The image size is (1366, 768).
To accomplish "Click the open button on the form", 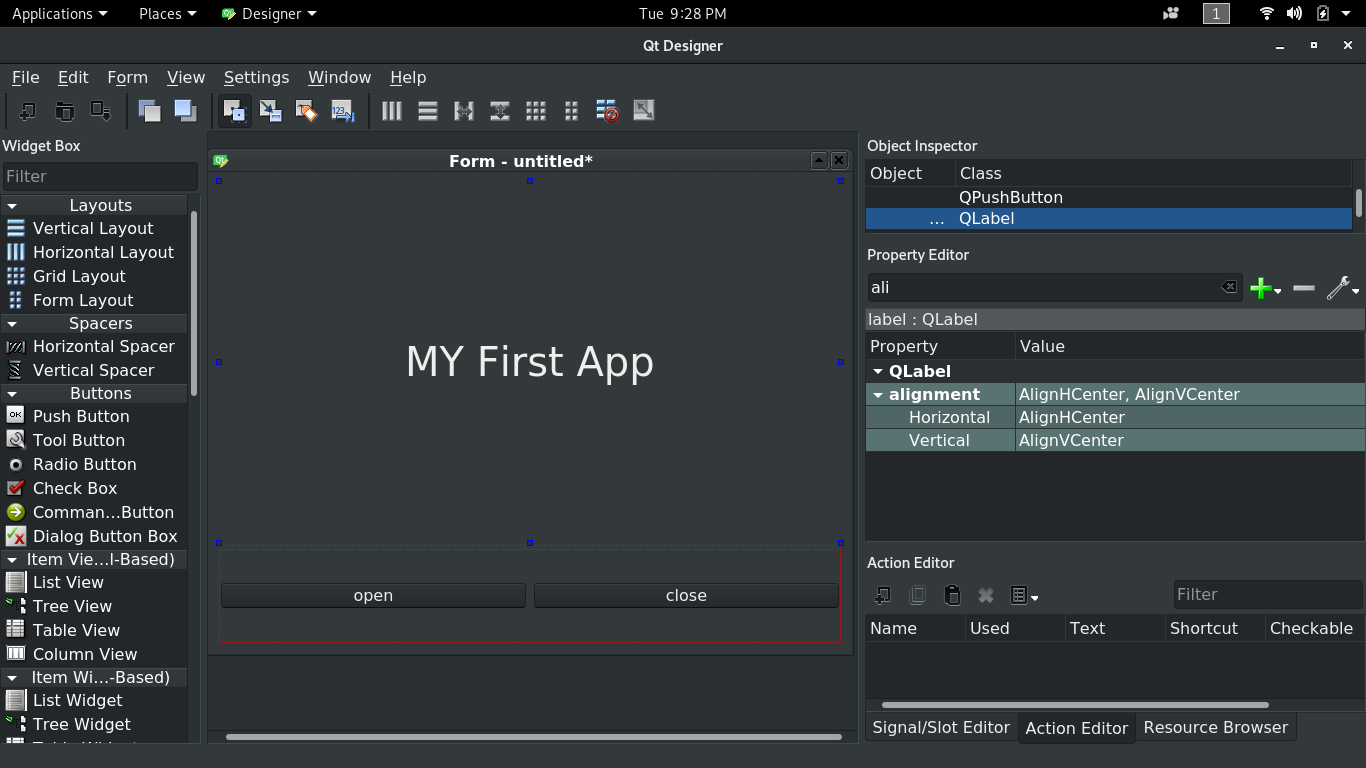I will (372, 595).
